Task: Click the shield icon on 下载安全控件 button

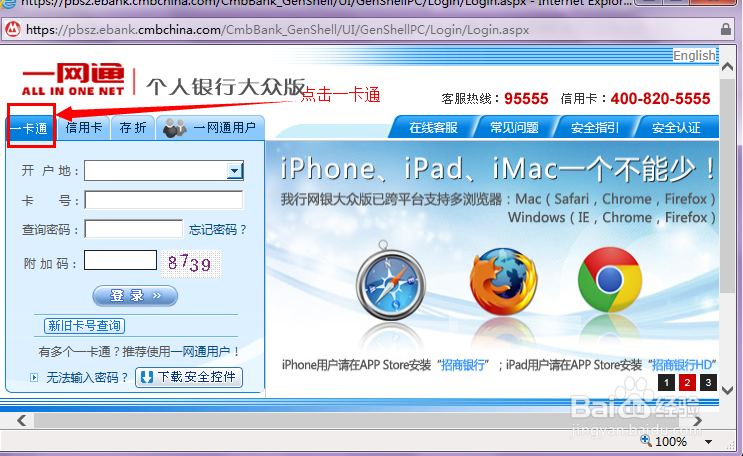Action: (147, 377)
